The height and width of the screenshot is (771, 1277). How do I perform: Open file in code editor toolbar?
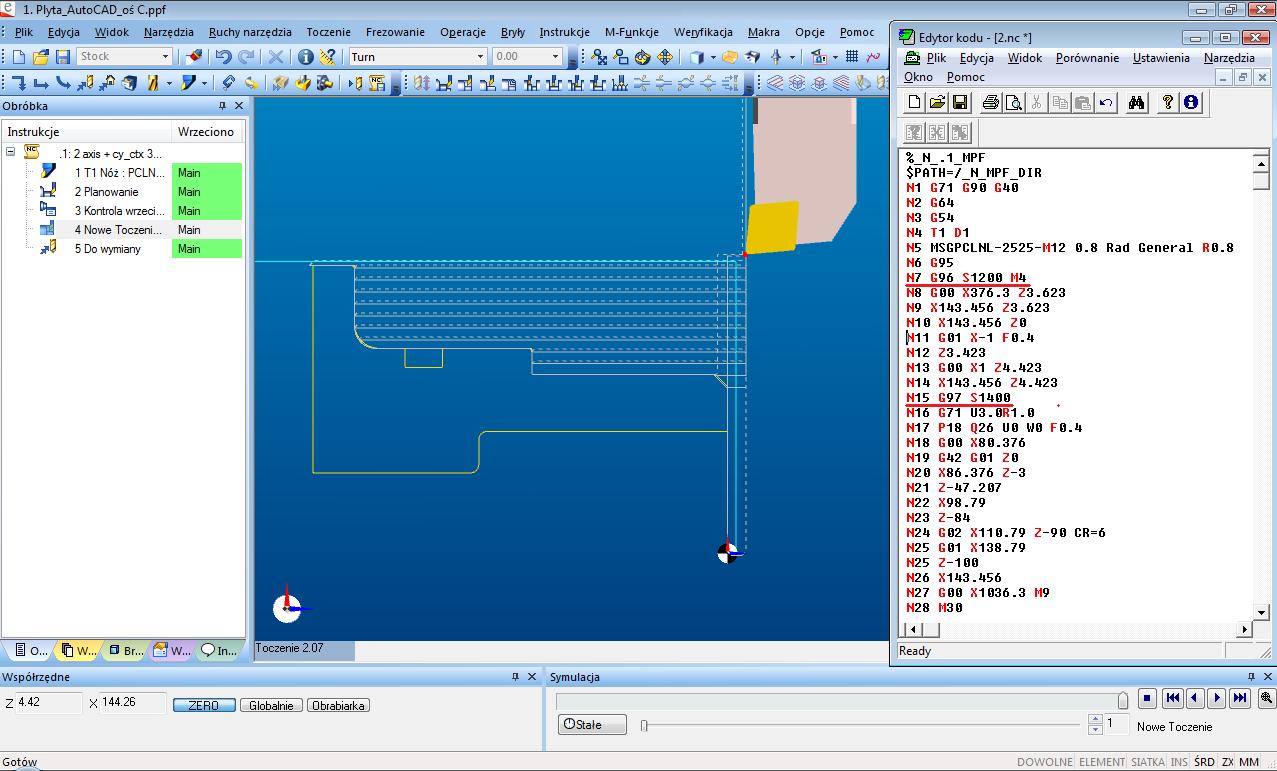[x=937, y=102]
